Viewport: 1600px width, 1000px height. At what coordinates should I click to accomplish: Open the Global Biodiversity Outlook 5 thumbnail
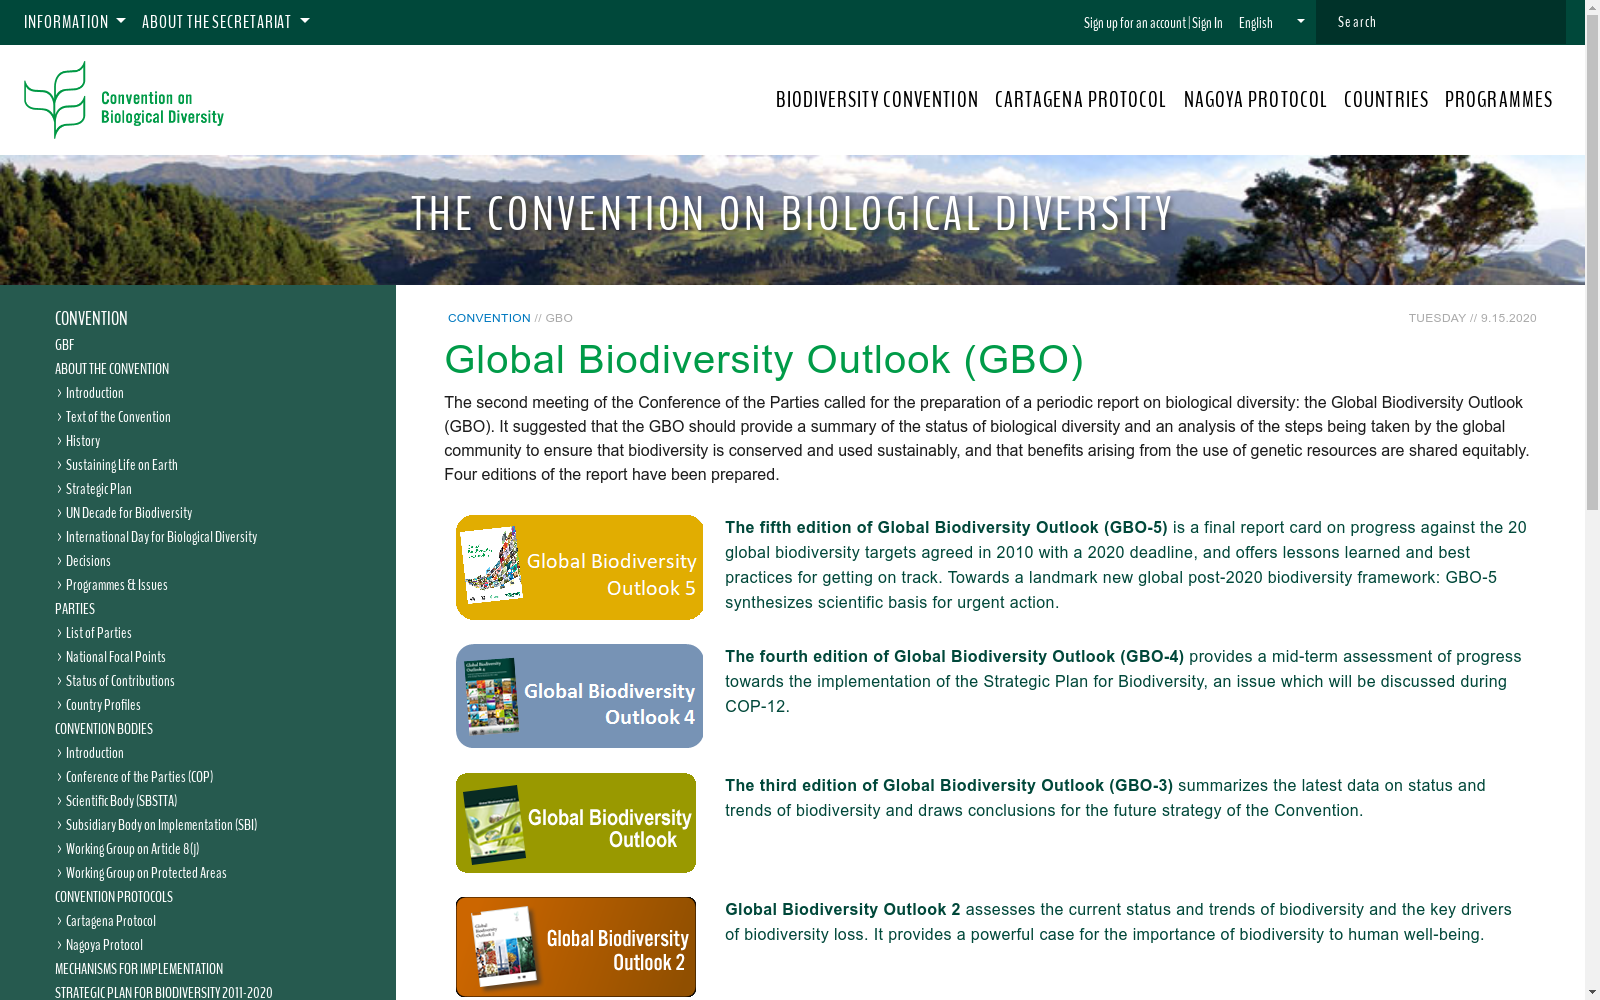coord(579,567)
